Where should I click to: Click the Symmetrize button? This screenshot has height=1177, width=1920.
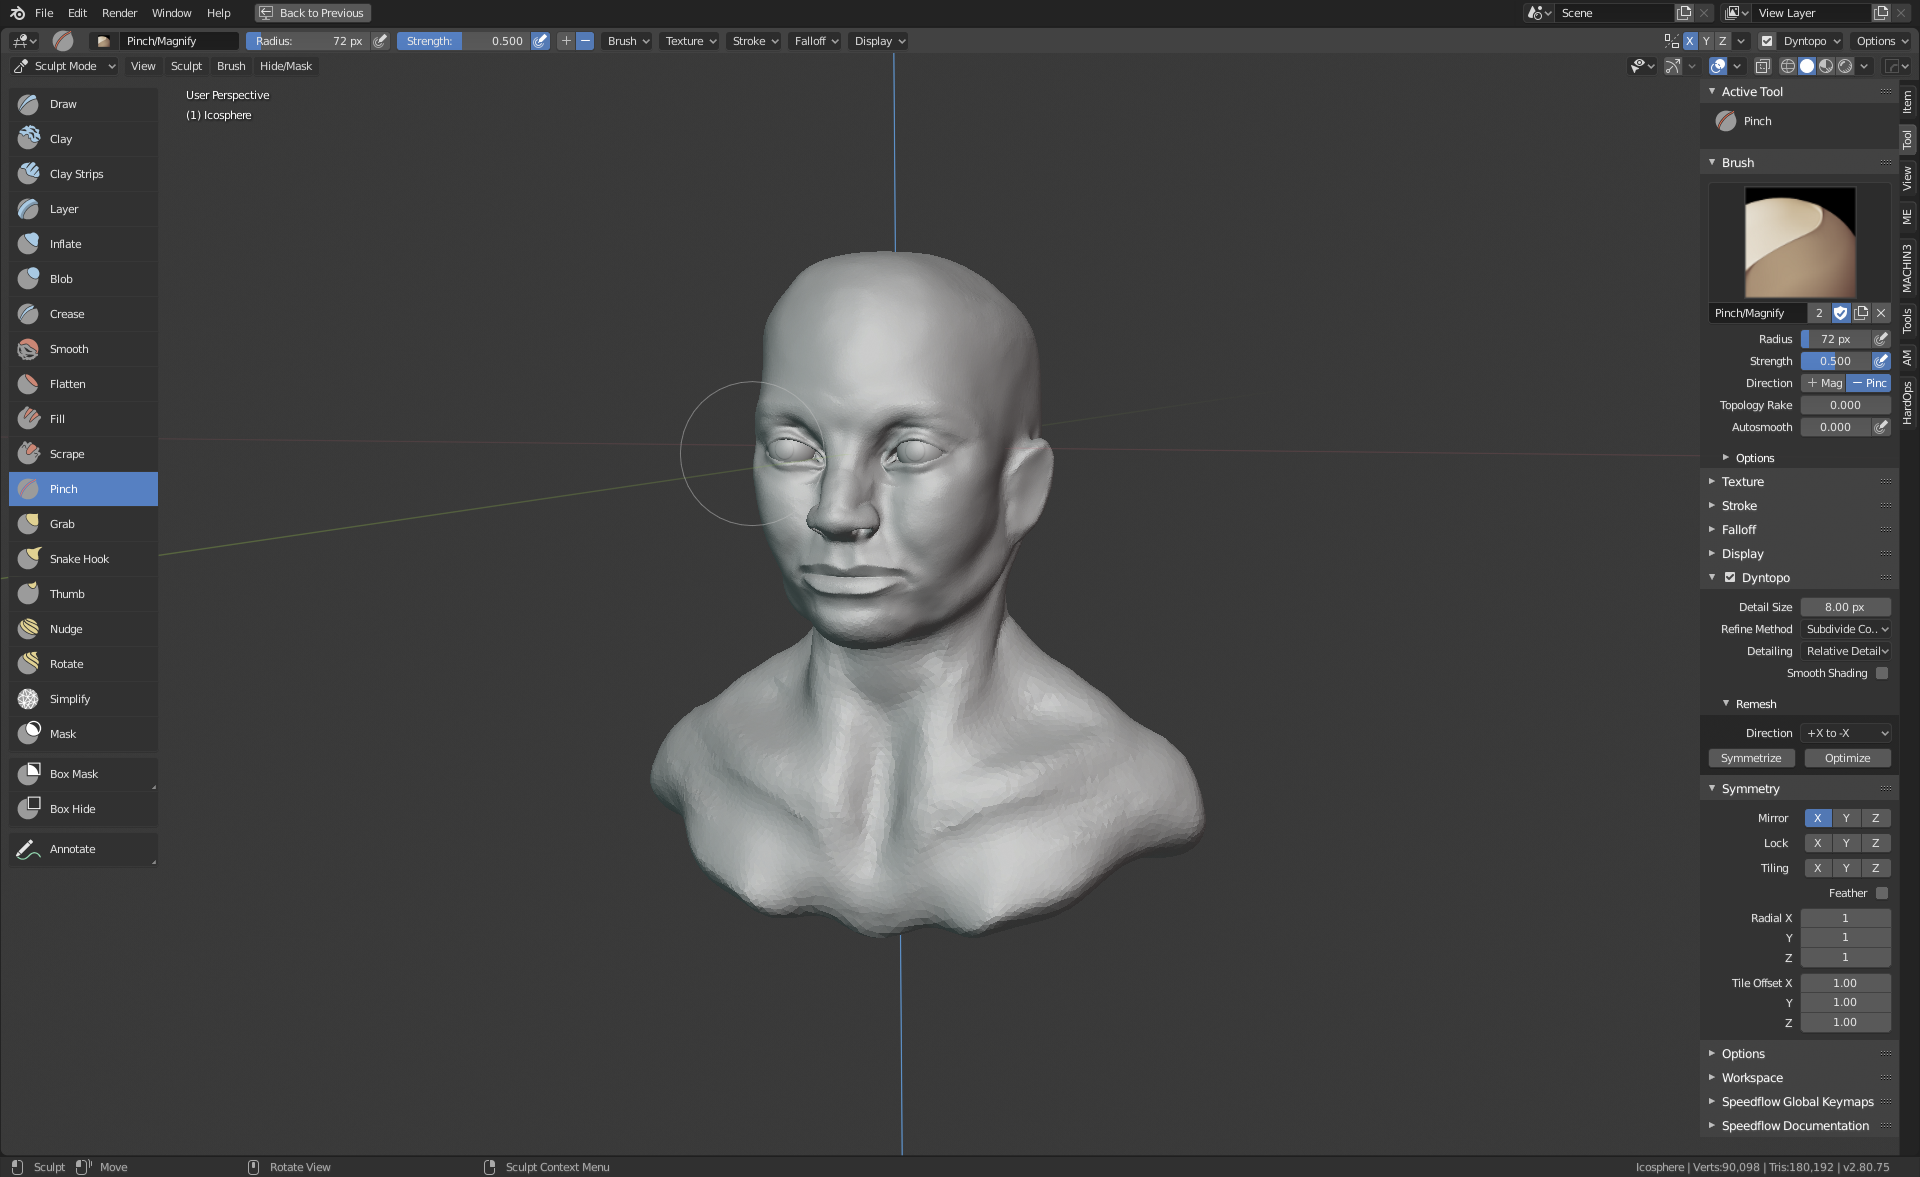(x=1751, y=758)
